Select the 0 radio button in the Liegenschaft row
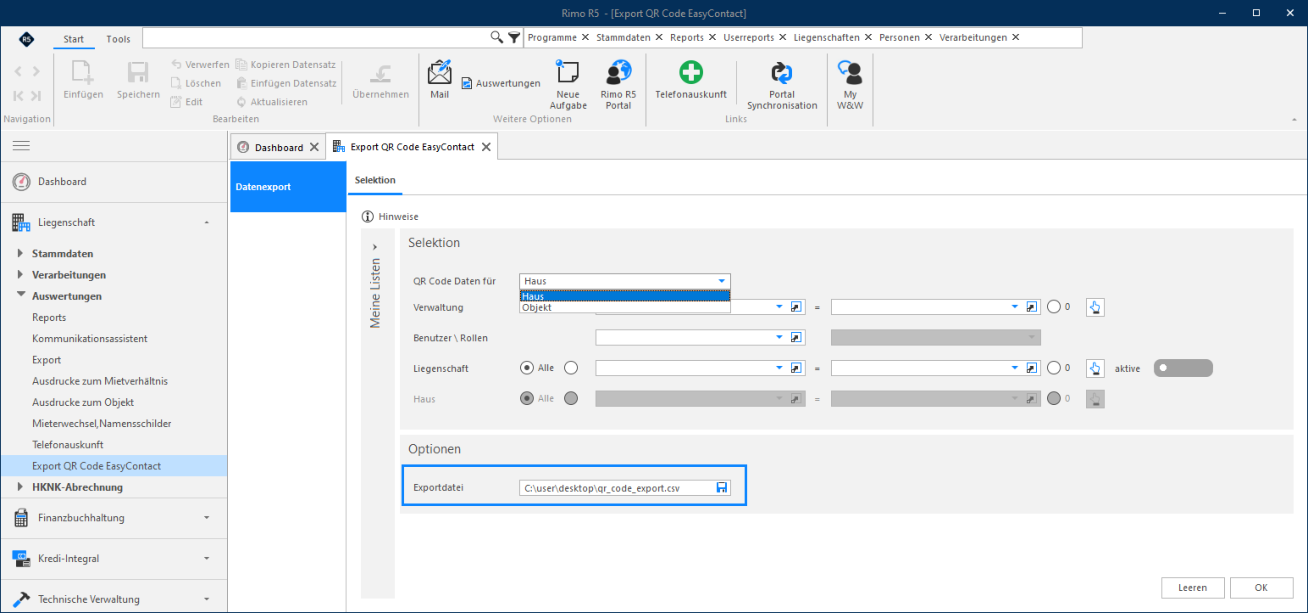The height and width of the screenshot is (613, 1308). [1054, 368]
